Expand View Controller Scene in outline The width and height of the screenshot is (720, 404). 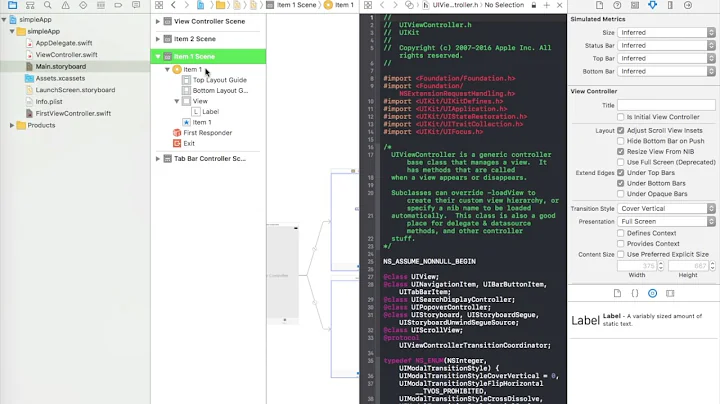pyautogui.click(x=158, y=21)
